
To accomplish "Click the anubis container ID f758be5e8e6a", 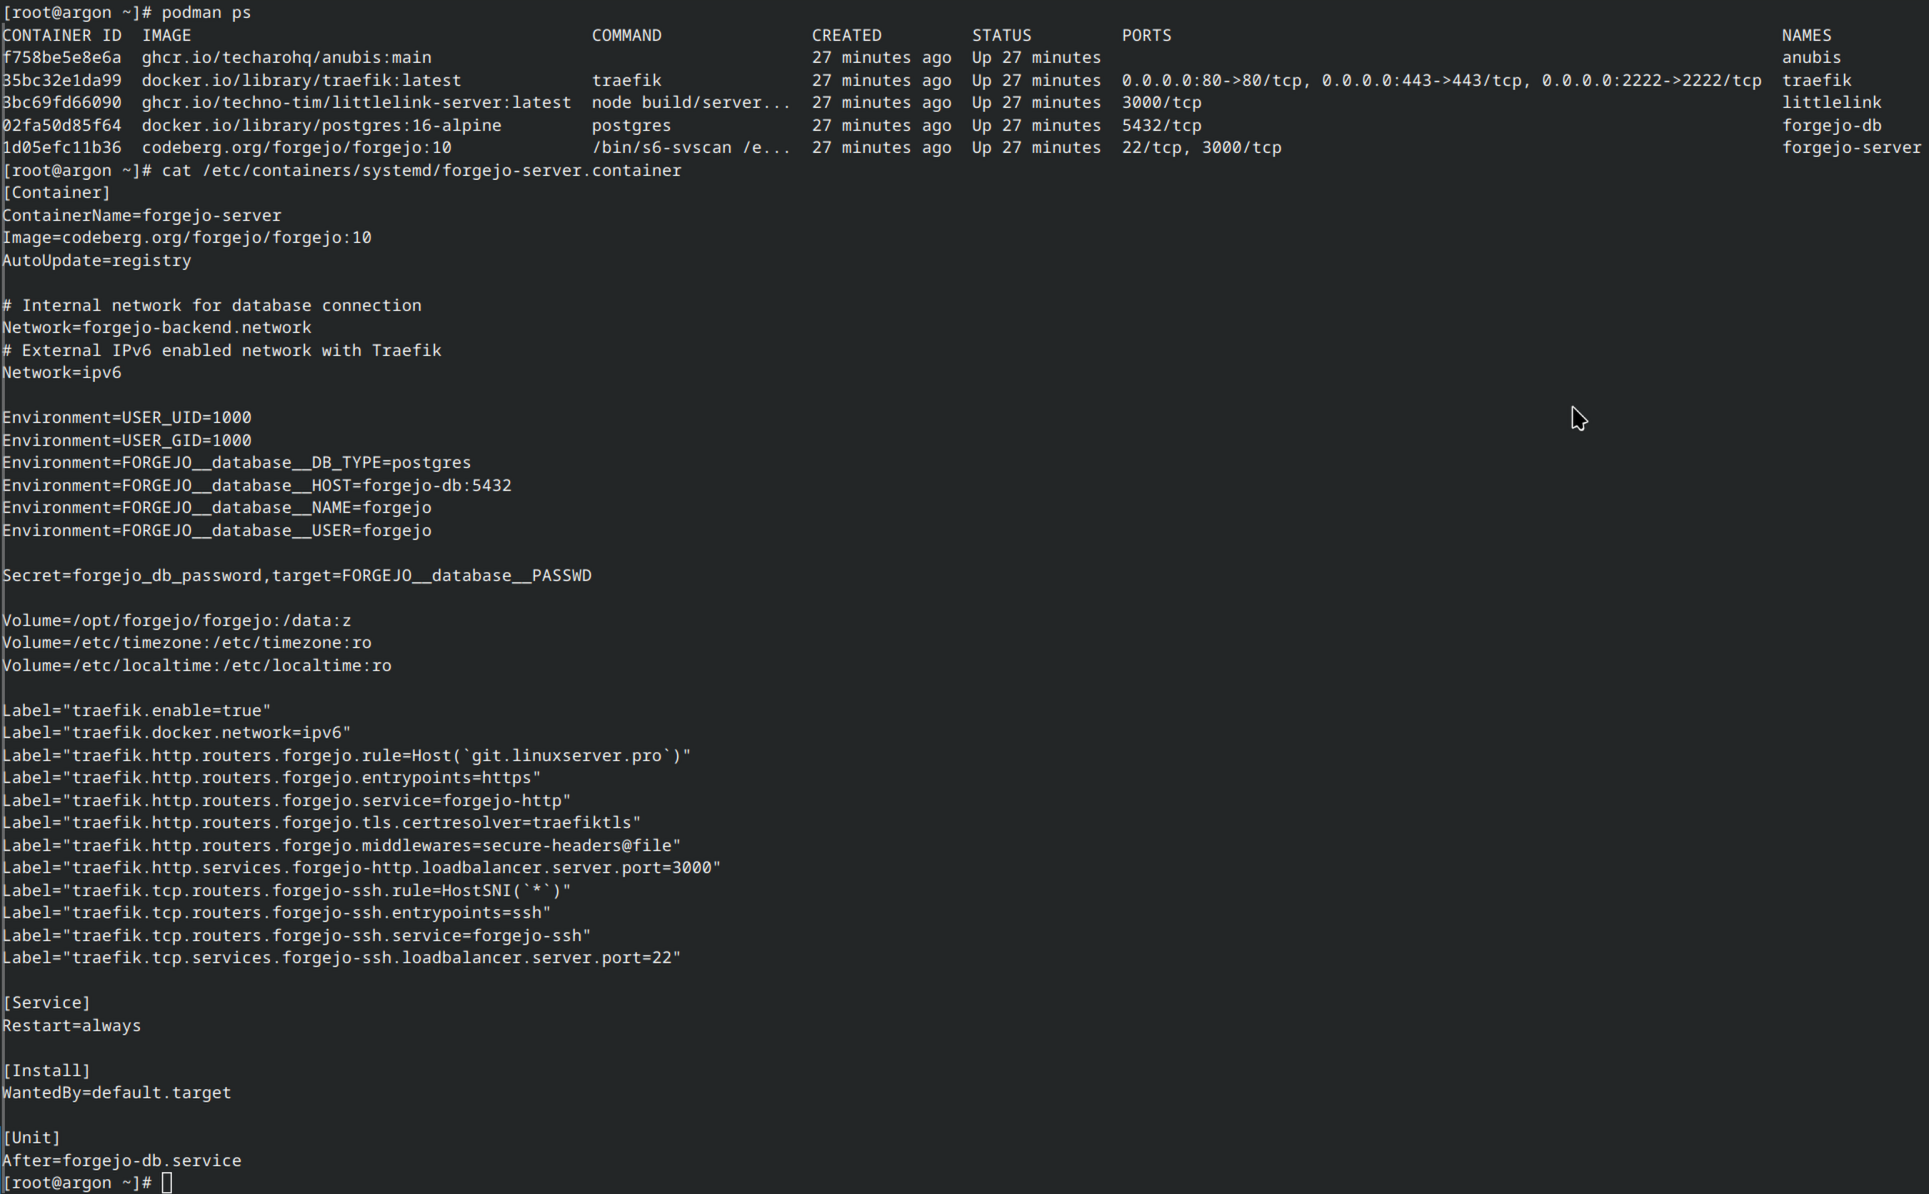I will coord(62,58).
